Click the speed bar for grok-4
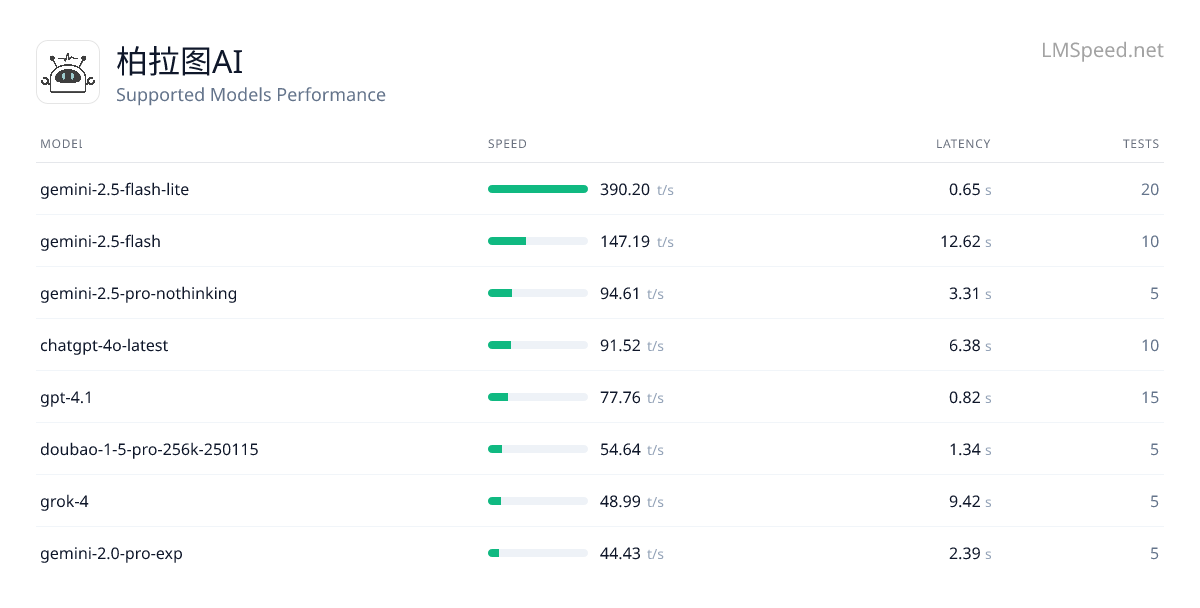Image resolution: width=1200 pixels, height=608 pixels. [x=538, y=501]
